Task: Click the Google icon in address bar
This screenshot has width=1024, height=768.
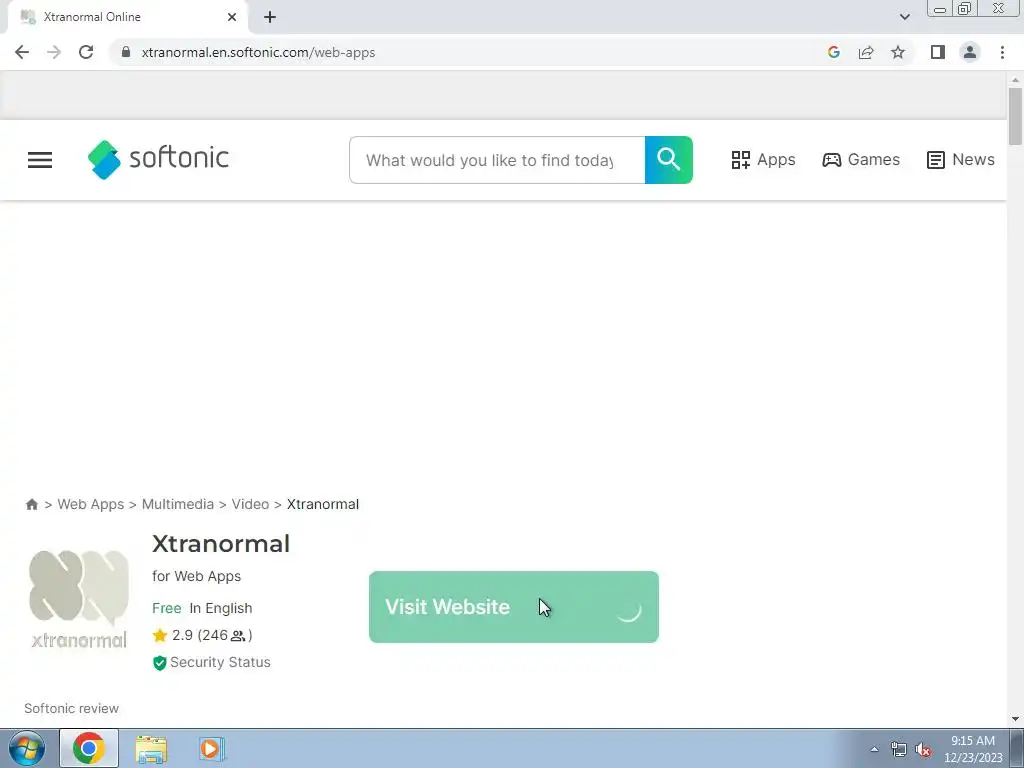Action: click(x=833, y=52)
